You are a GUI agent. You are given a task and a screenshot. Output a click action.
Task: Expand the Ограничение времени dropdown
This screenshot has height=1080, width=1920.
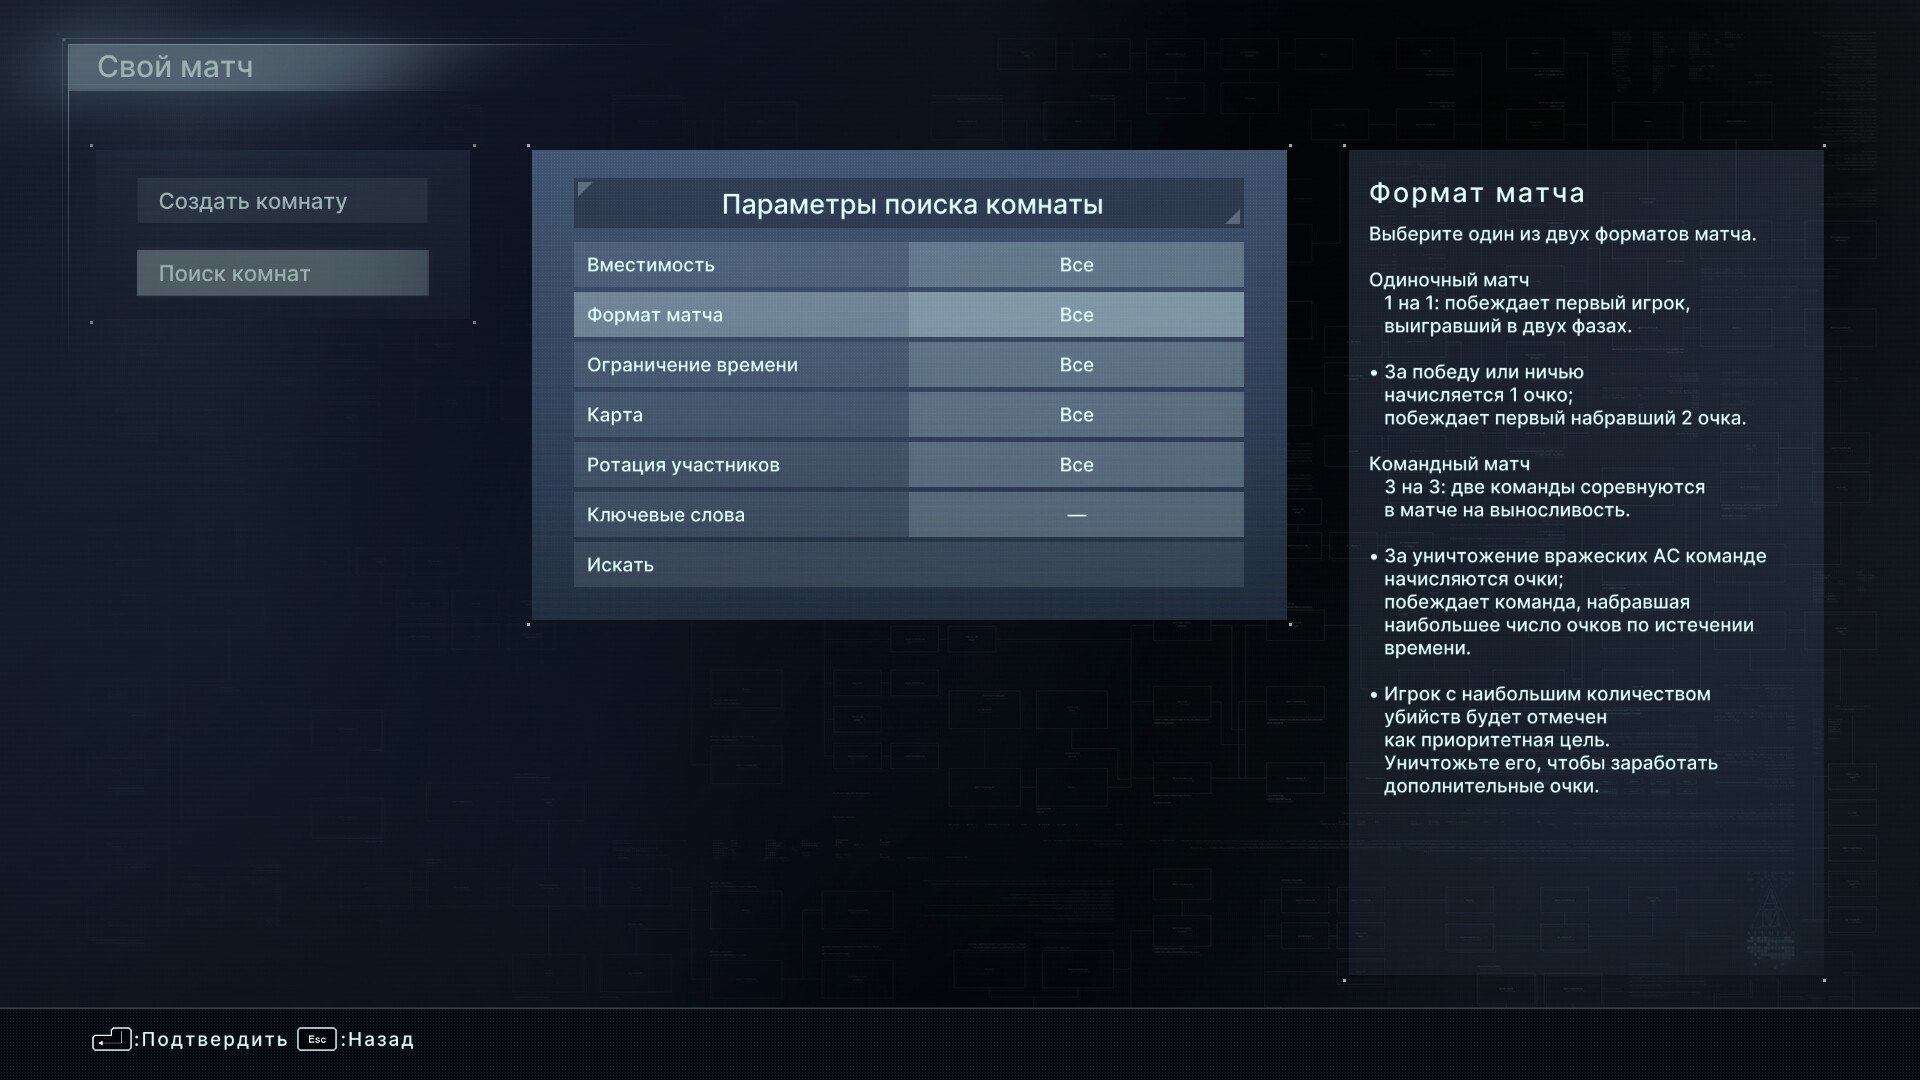pos(1075,364)
